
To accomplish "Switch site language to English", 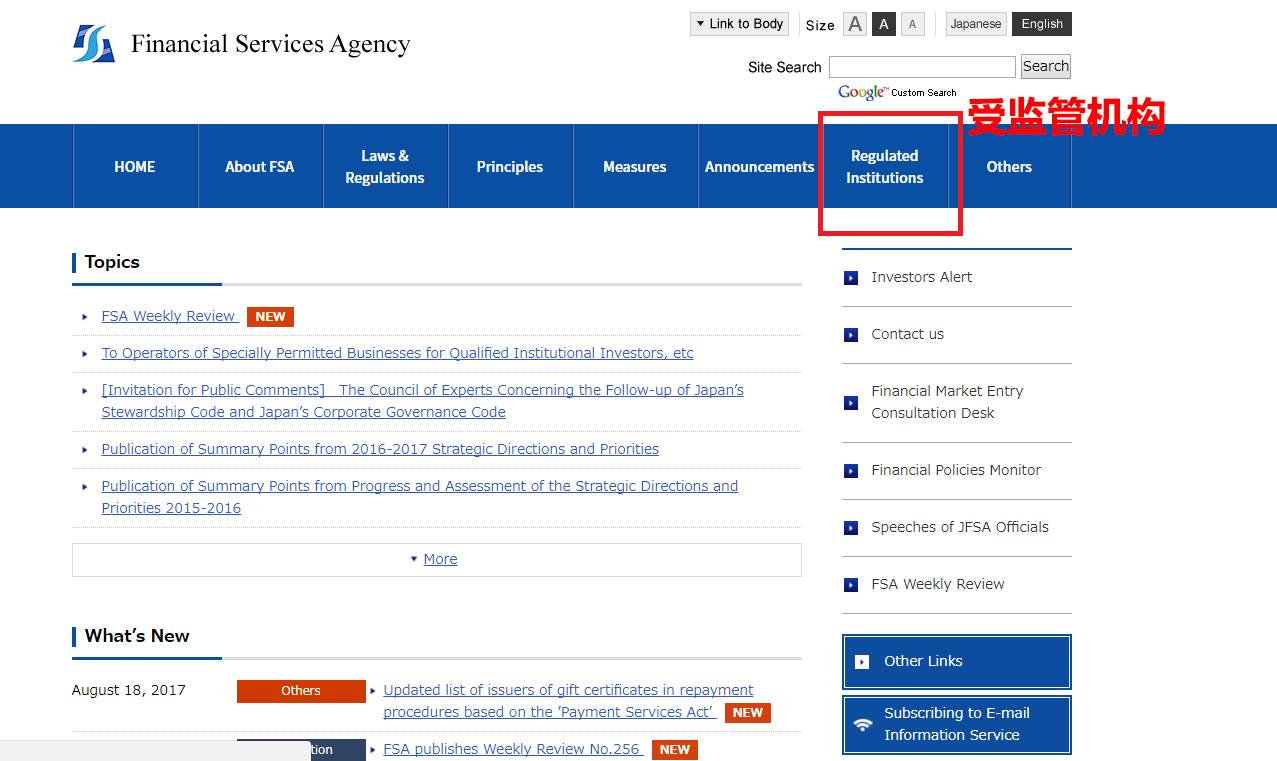I will (1041, 24).
